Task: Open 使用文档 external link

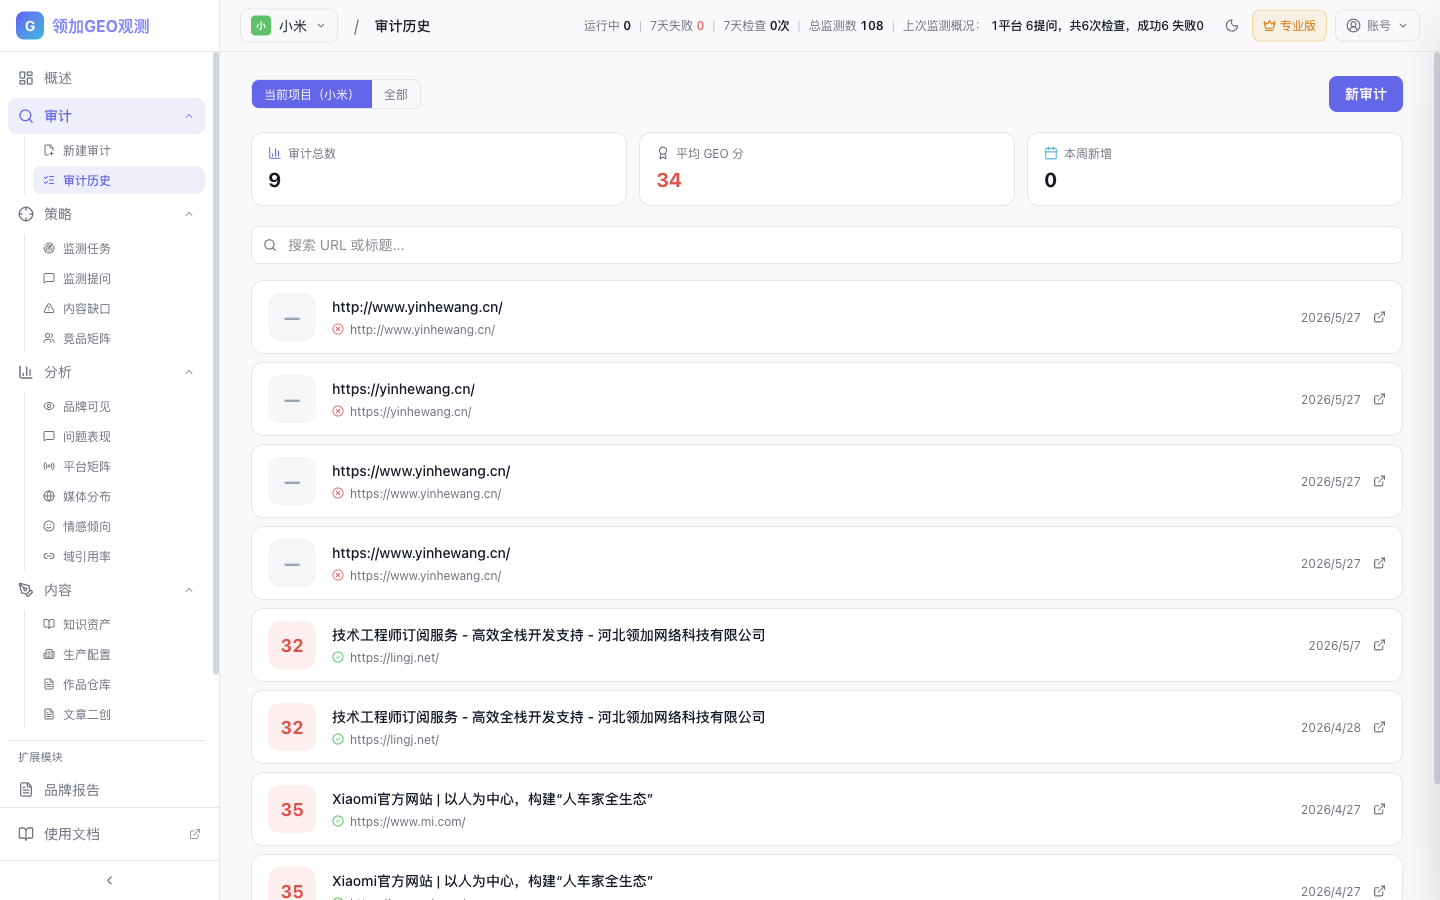Action: tap(109, 834)
